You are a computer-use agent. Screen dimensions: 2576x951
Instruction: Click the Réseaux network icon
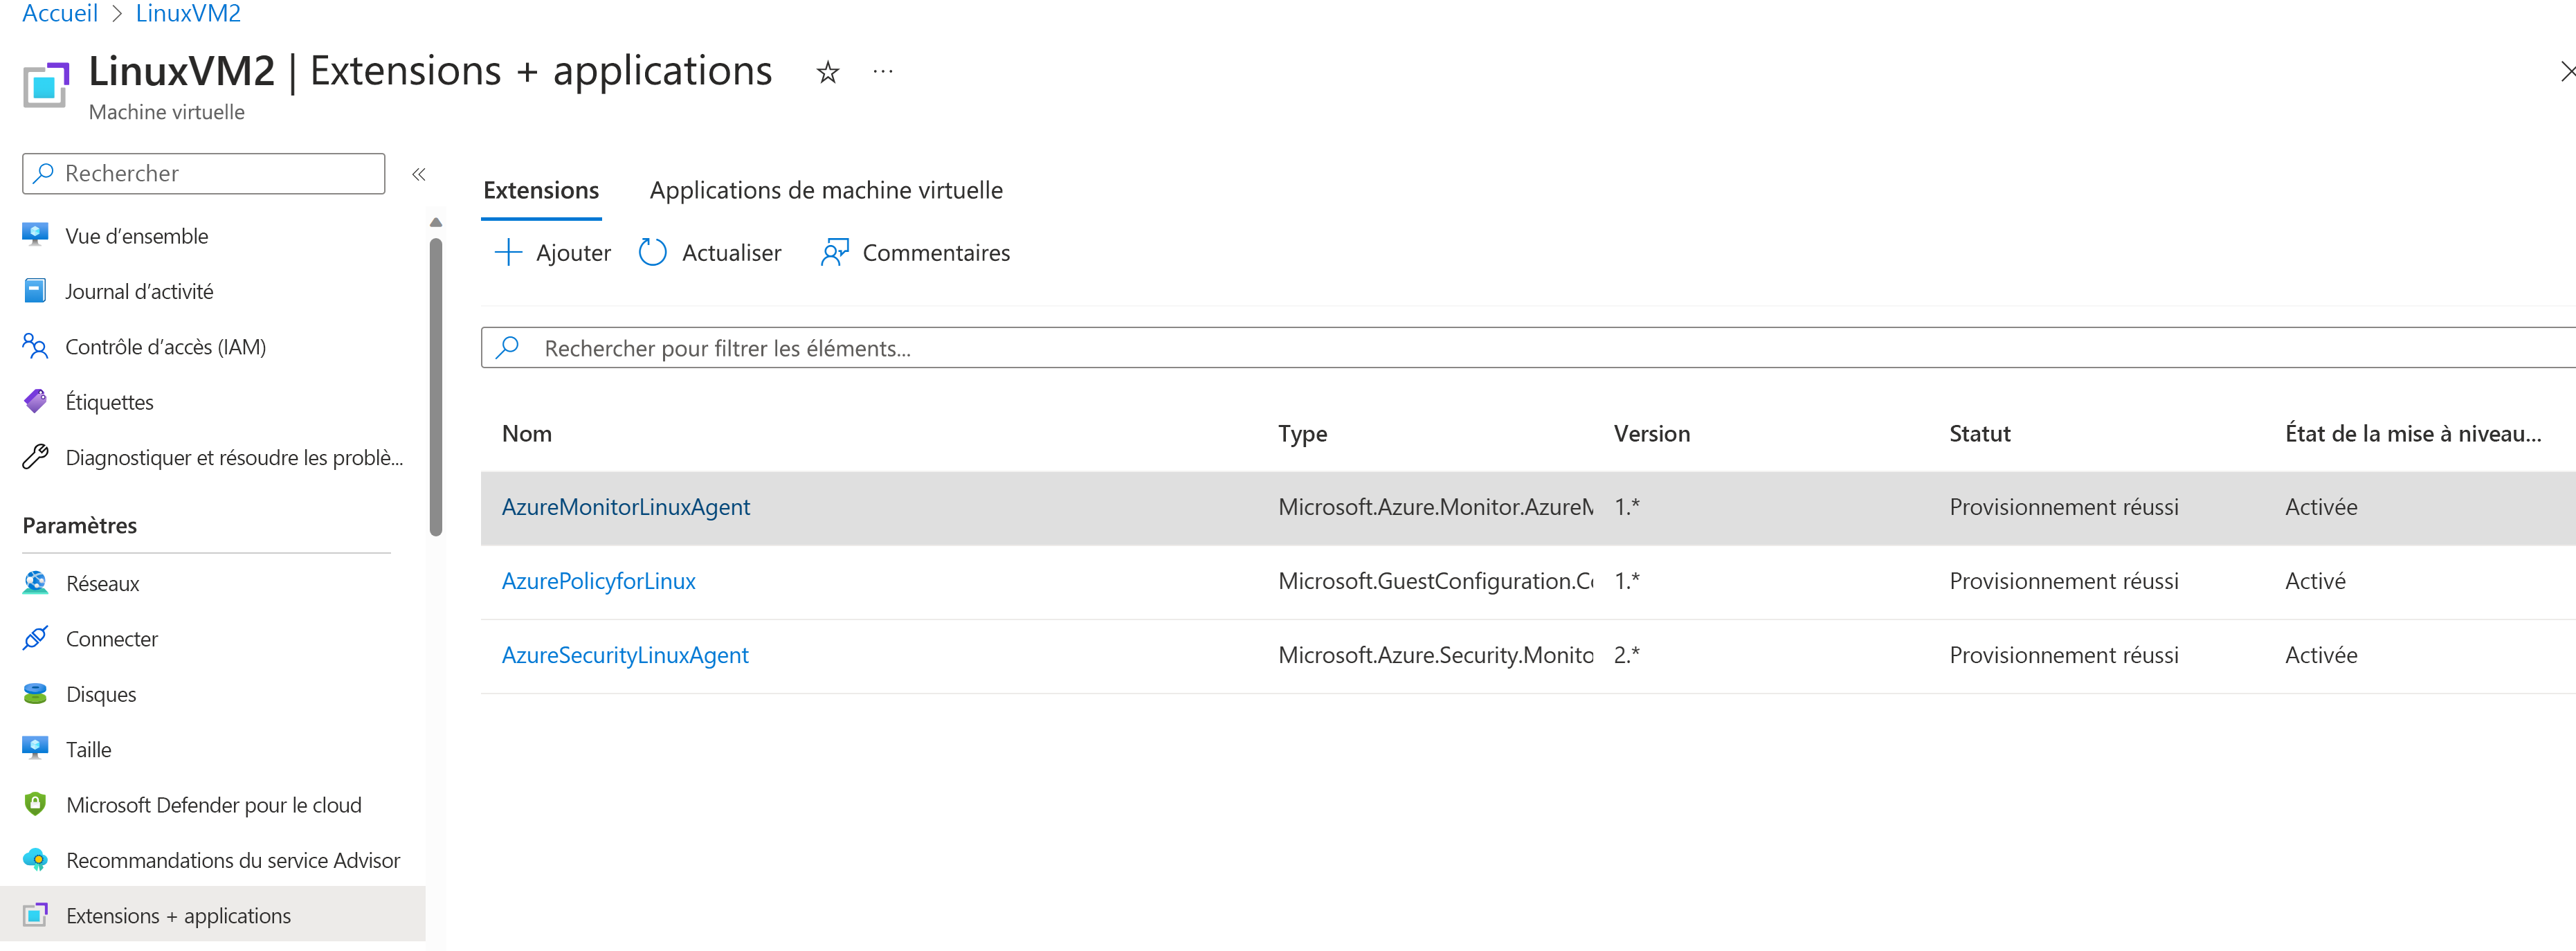point(35,583)
